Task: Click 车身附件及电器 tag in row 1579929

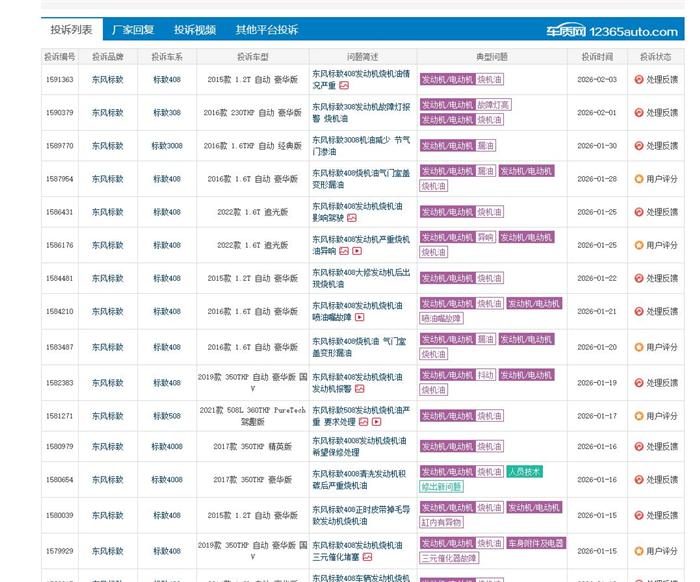Action: (x=536, y=543)
